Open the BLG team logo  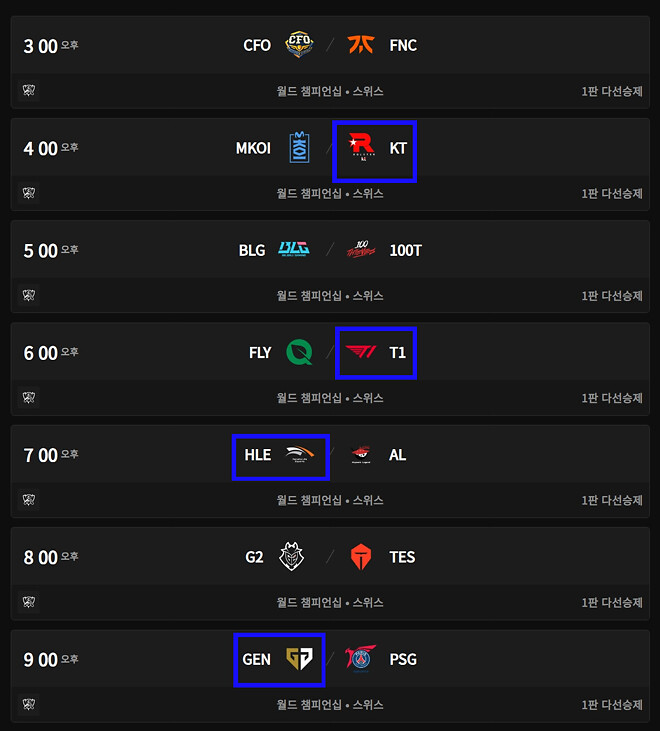(x=295, y=250)
